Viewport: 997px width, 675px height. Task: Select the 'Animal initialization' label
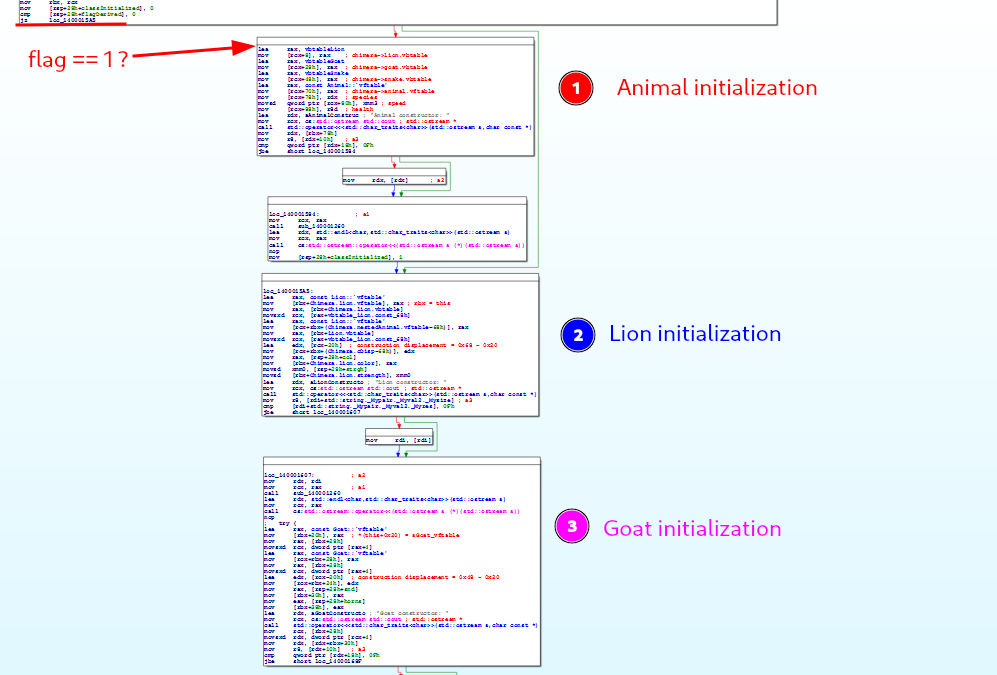717,88
